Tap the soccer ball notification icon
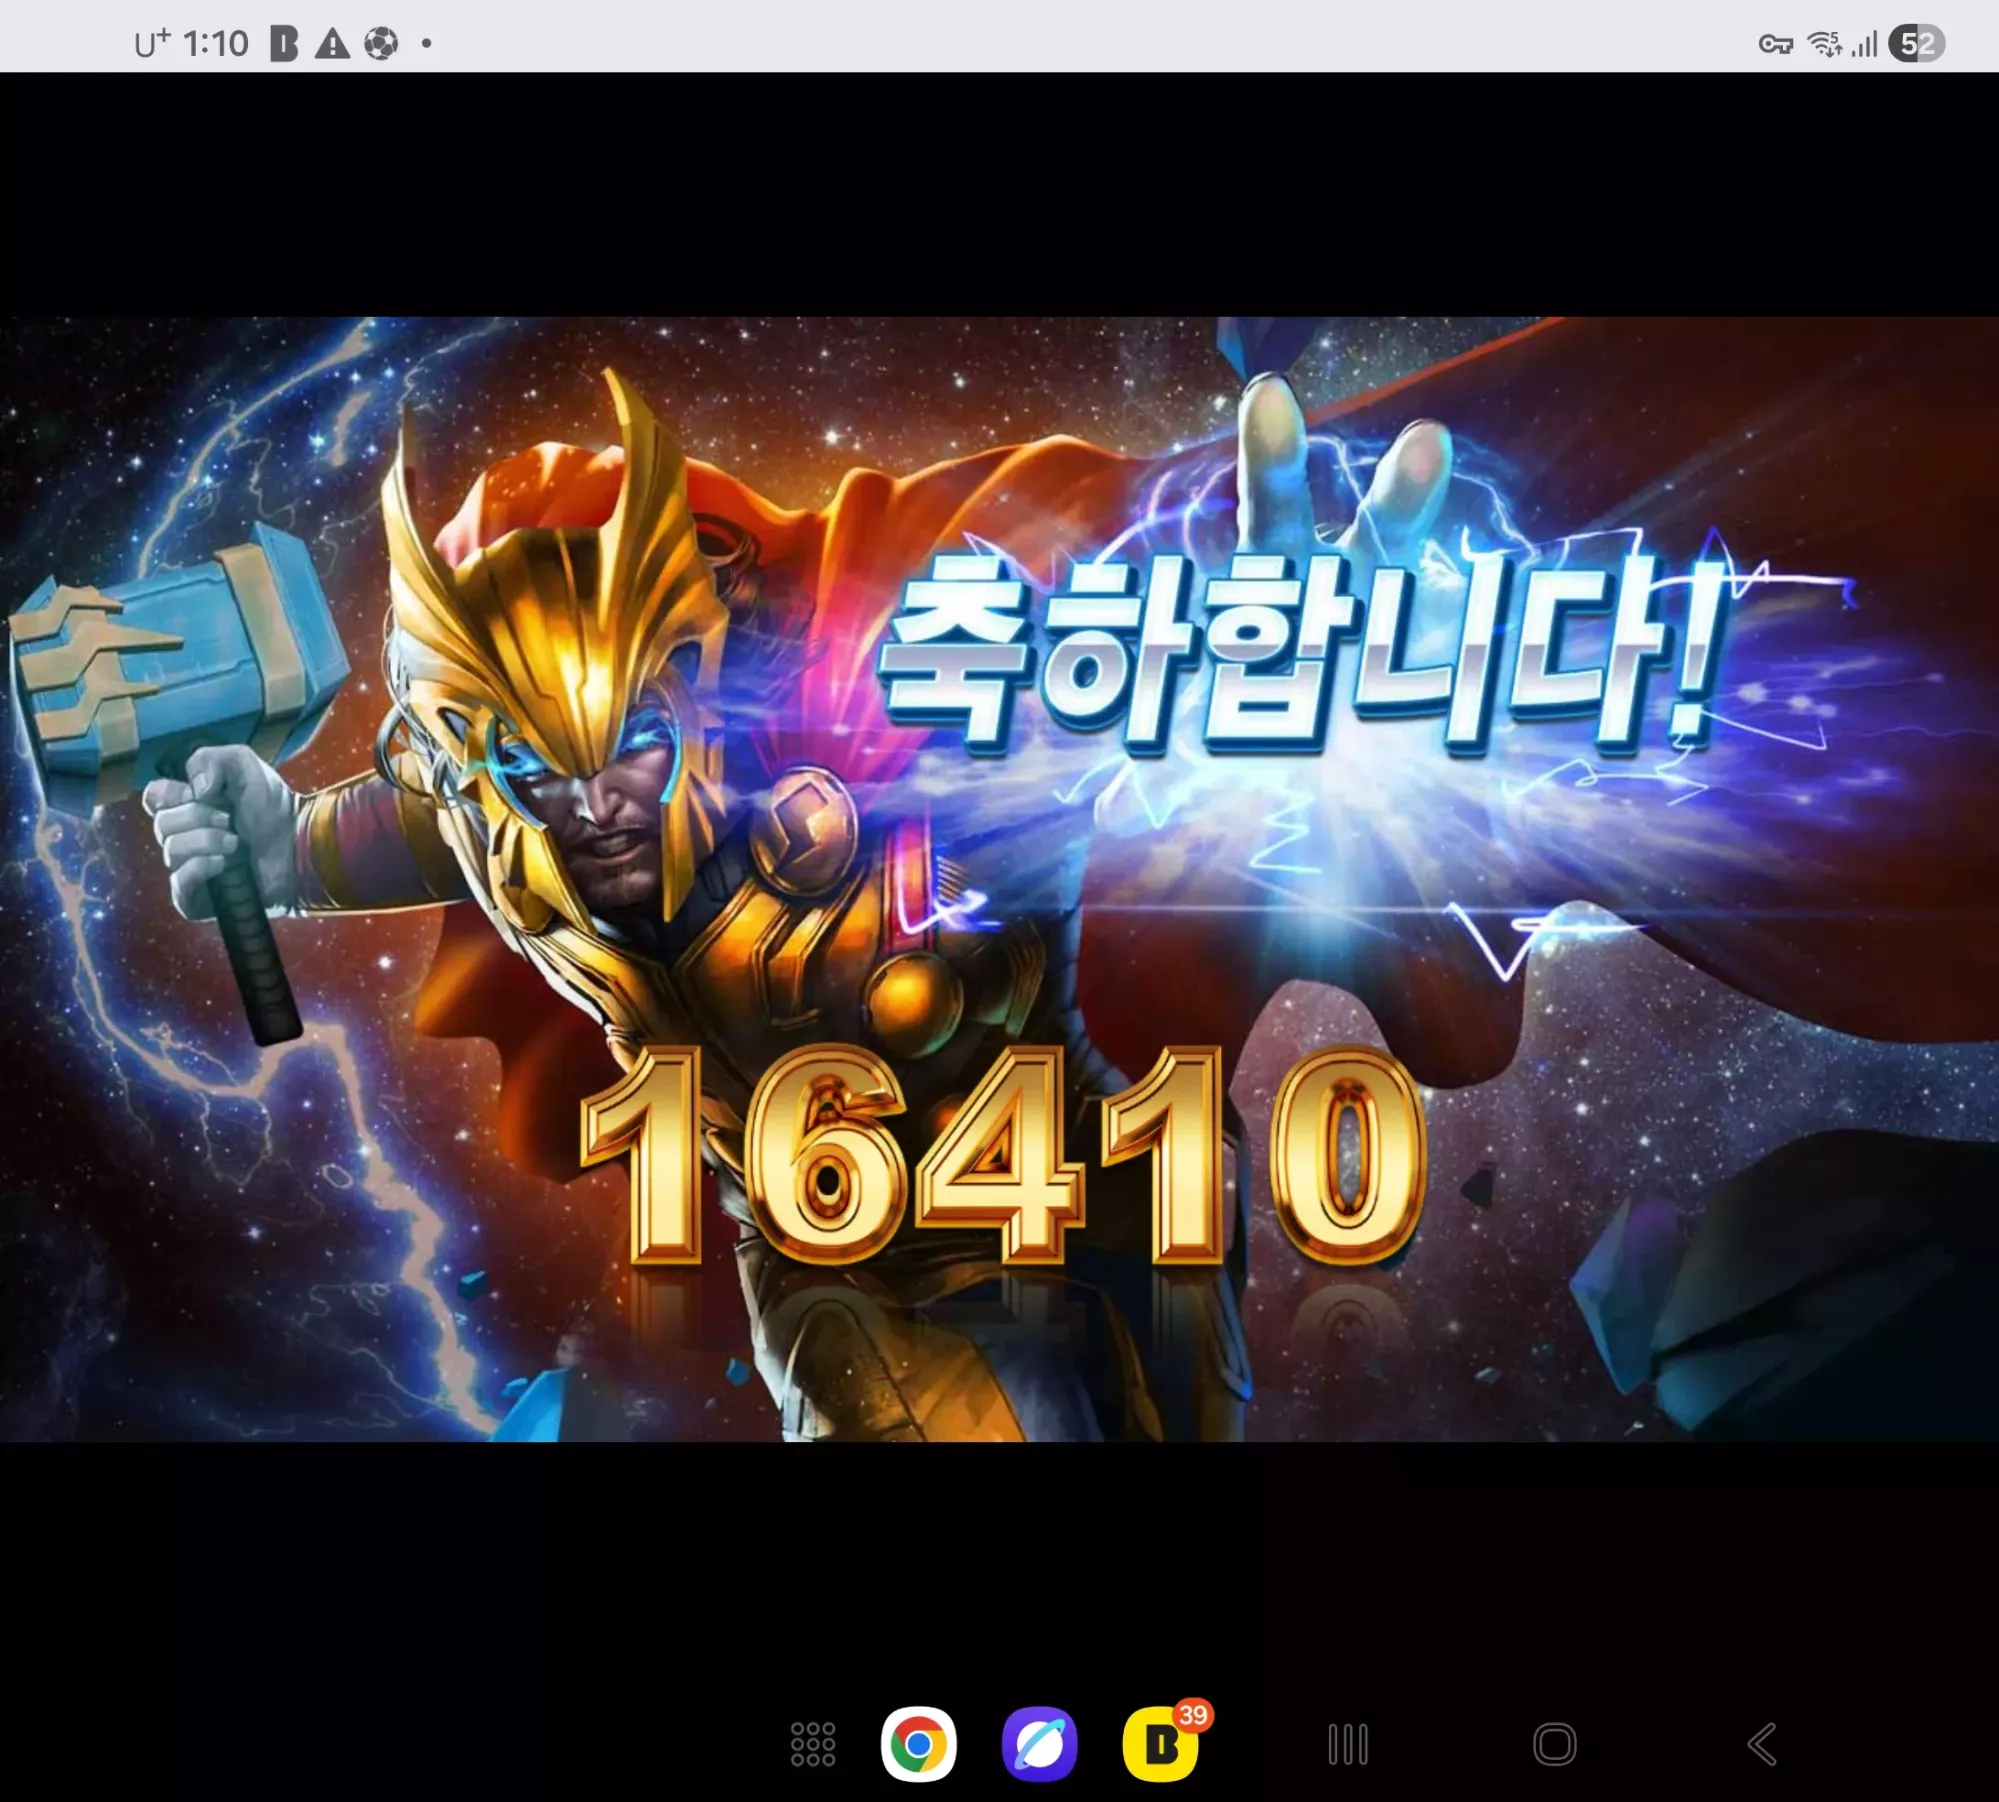 381,44
